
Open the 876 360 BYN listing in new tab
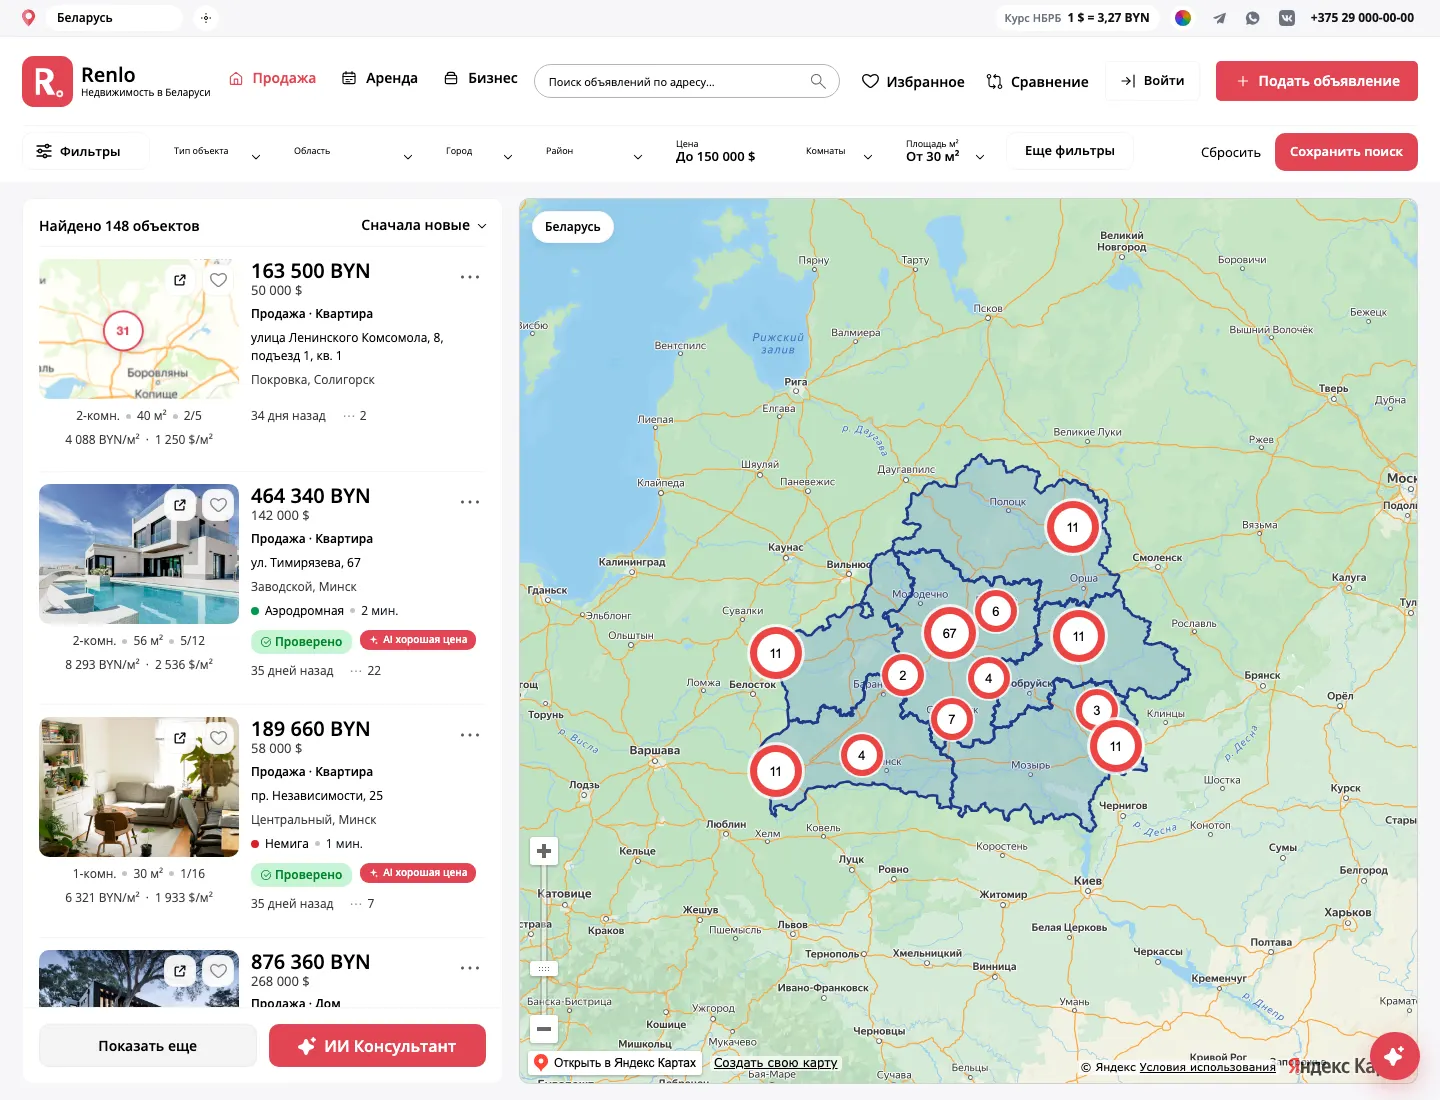180,970
